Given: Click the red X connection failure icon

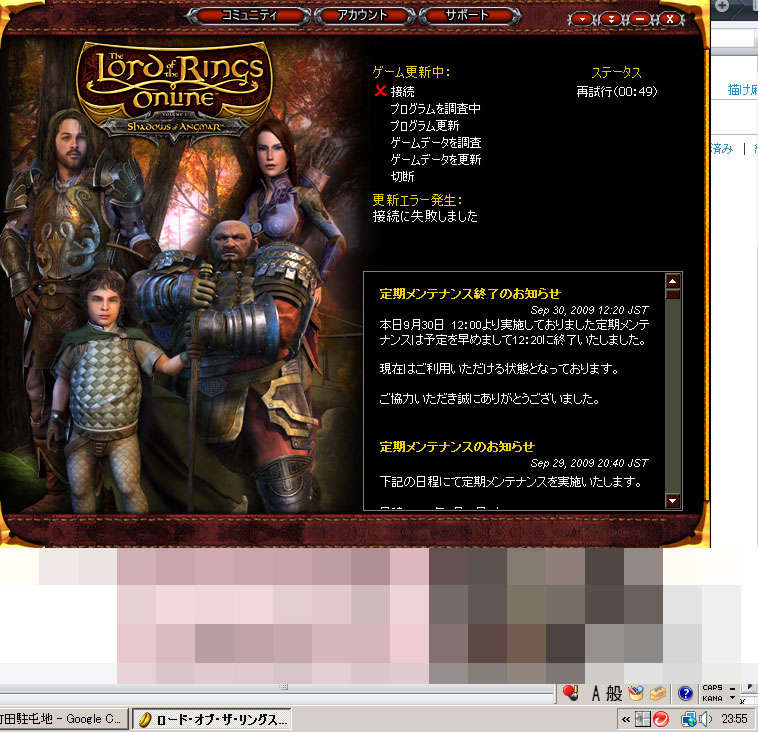Looking at the screenshot, I should (380, 90).
